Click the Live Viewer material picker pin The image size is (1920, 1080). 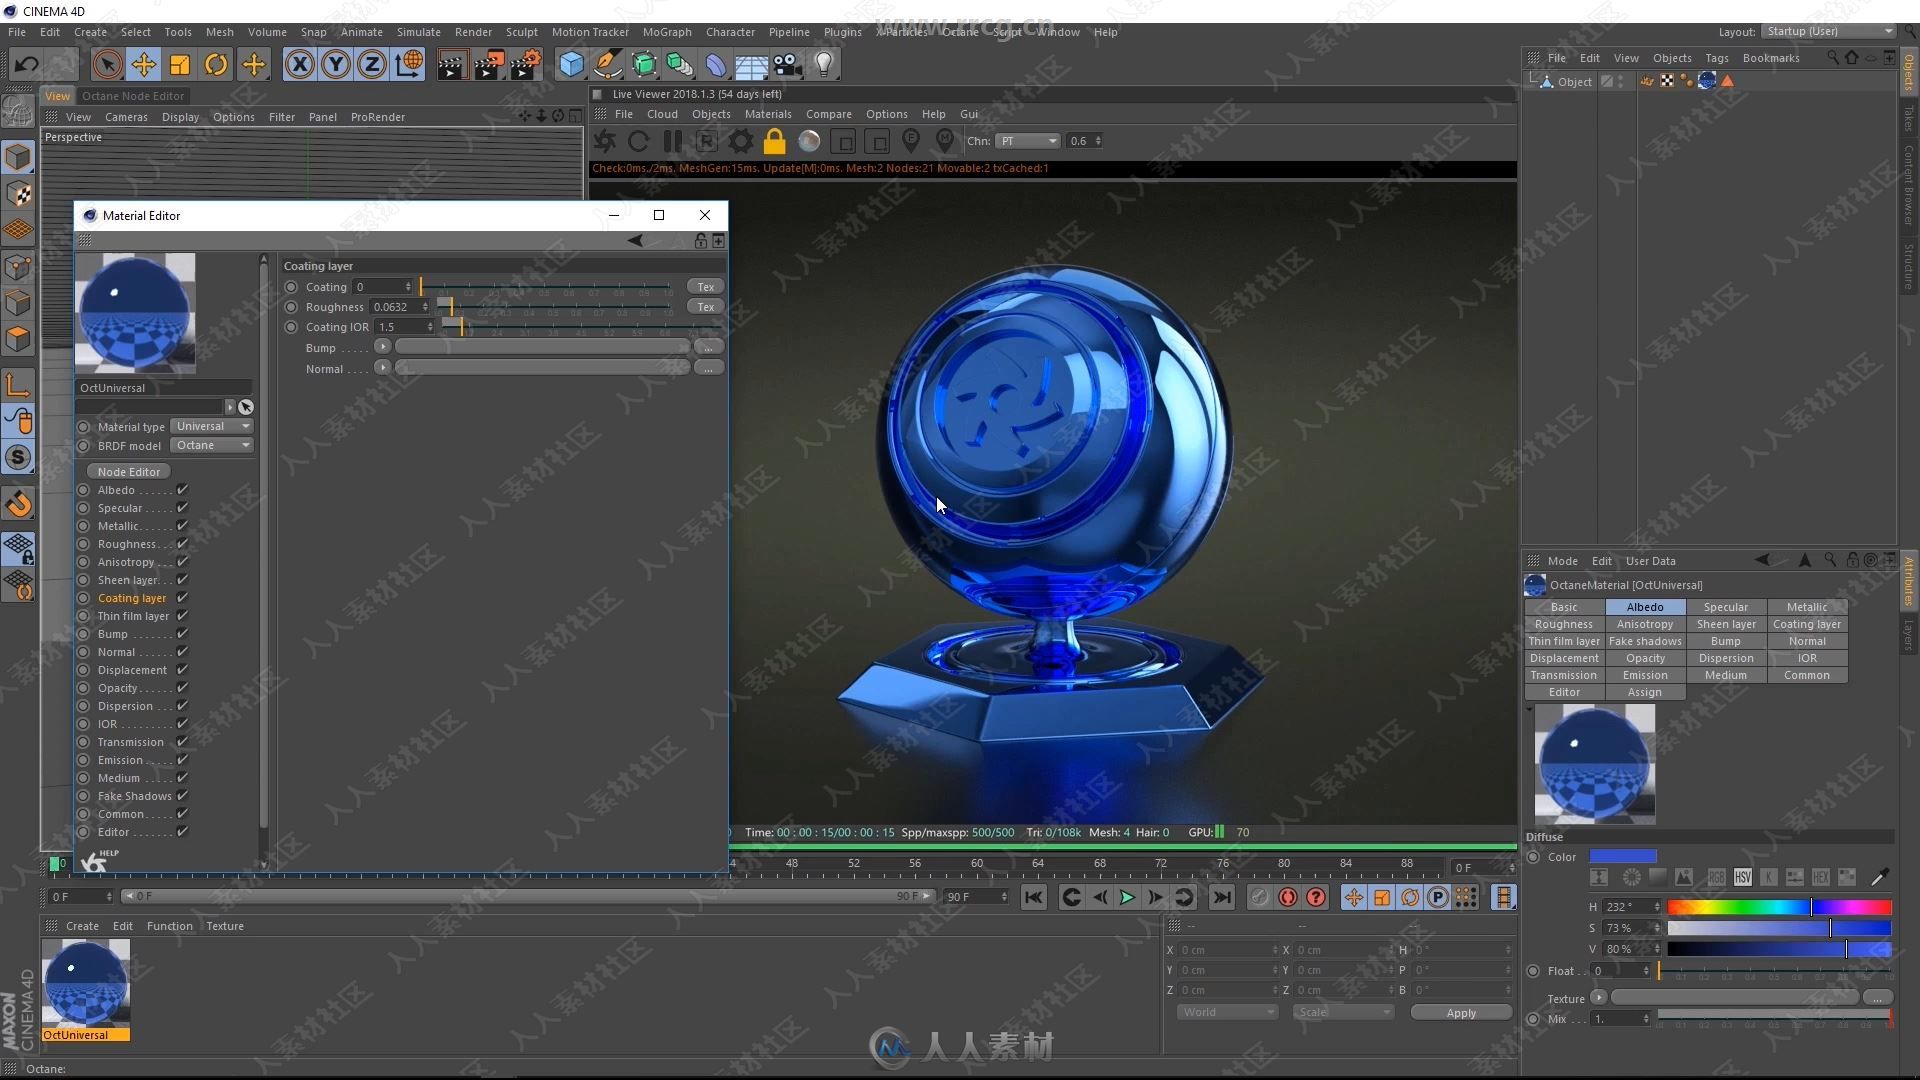[x=944, y=141]
